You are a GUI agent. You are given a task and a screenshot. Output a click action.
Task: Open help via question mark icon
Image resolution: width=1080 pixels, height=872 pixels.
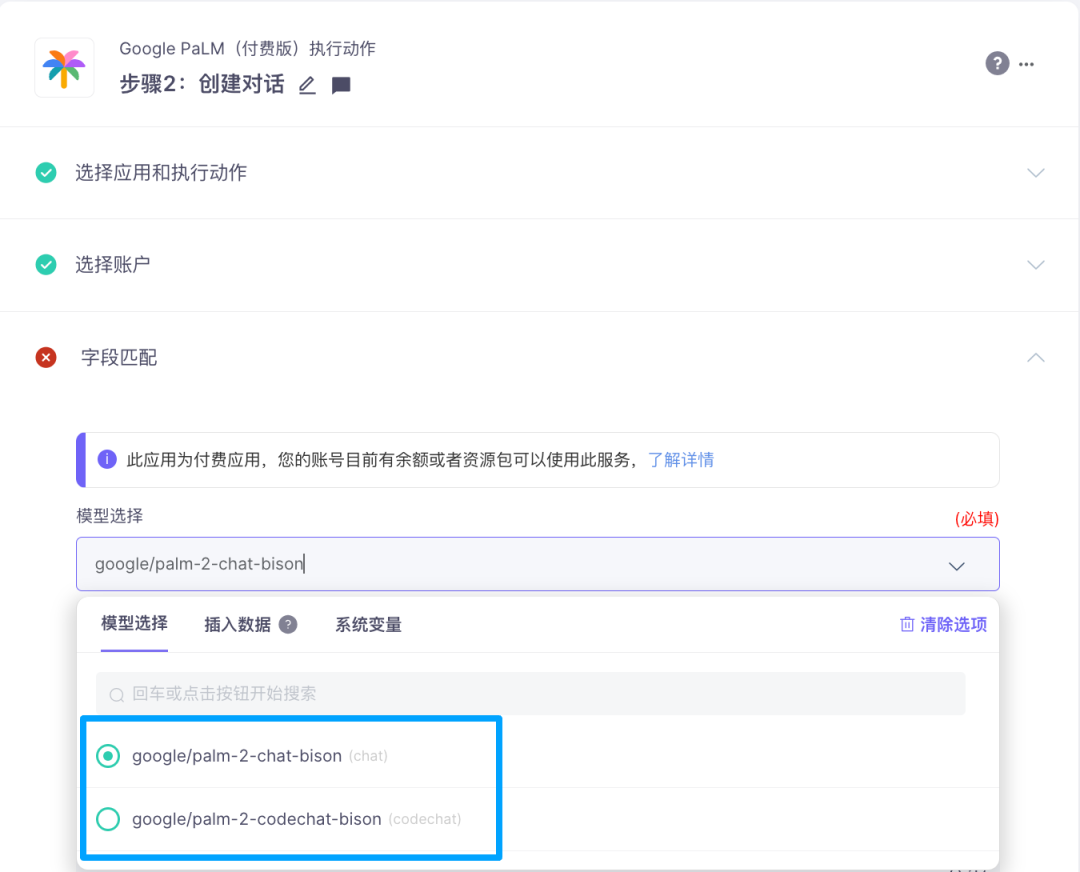(x=997, y=63)
